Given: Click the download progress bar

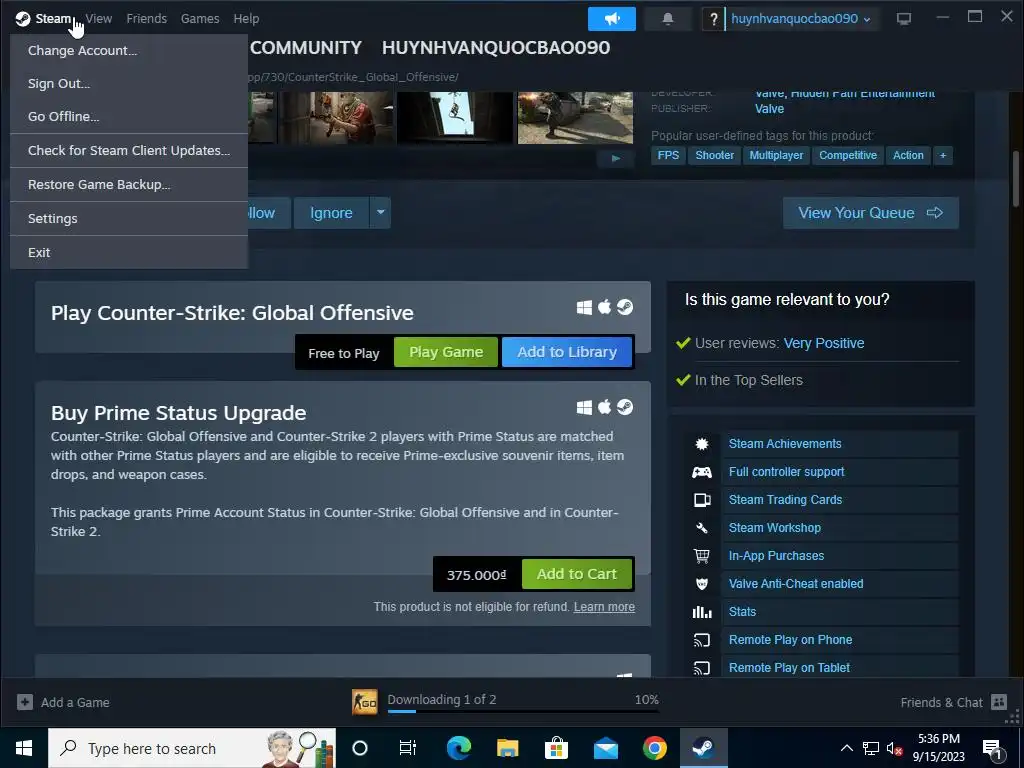Looking at the screenshot, I should coord(523,711).
